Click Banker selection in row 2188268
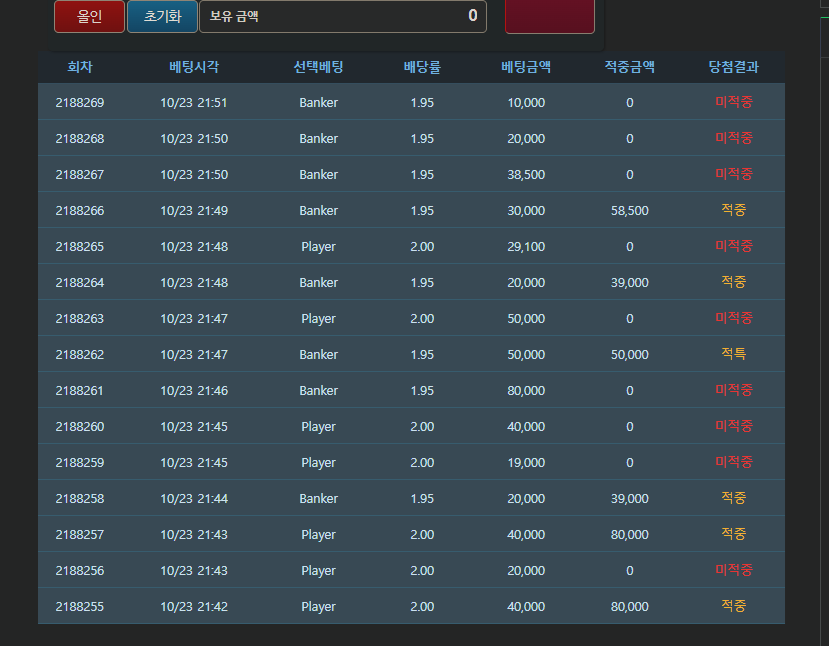829x646 pixels. 318,139
